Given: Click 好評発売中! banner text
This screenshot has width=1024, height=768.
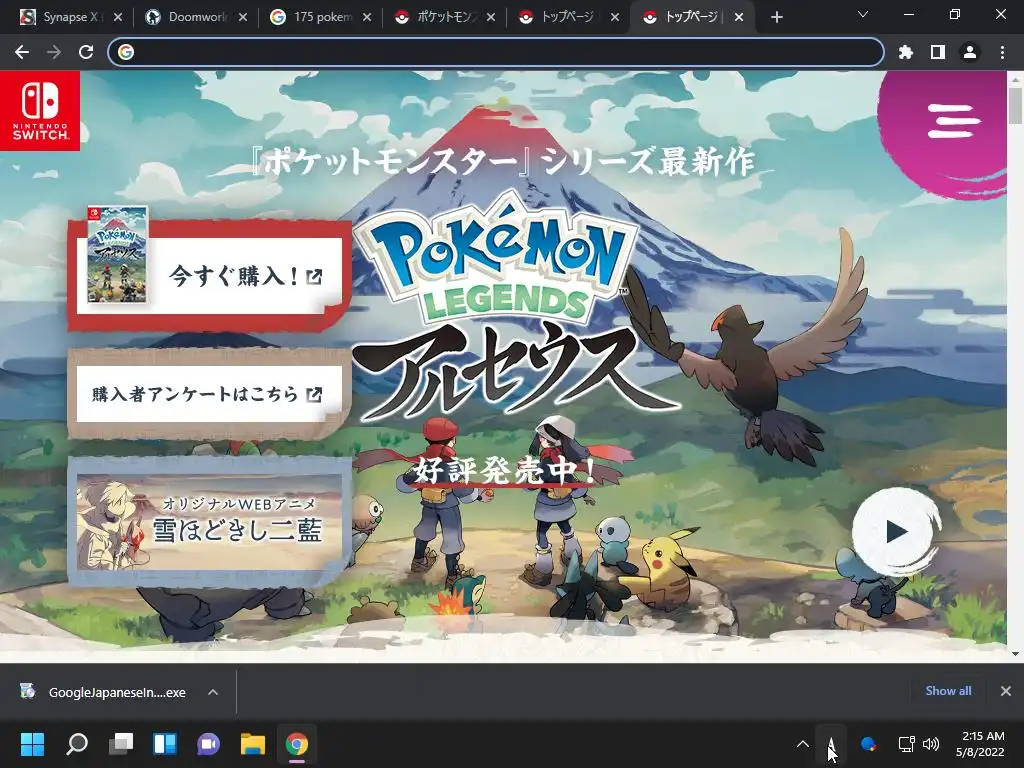Looking at the screenshot, I should click(504, 470).
